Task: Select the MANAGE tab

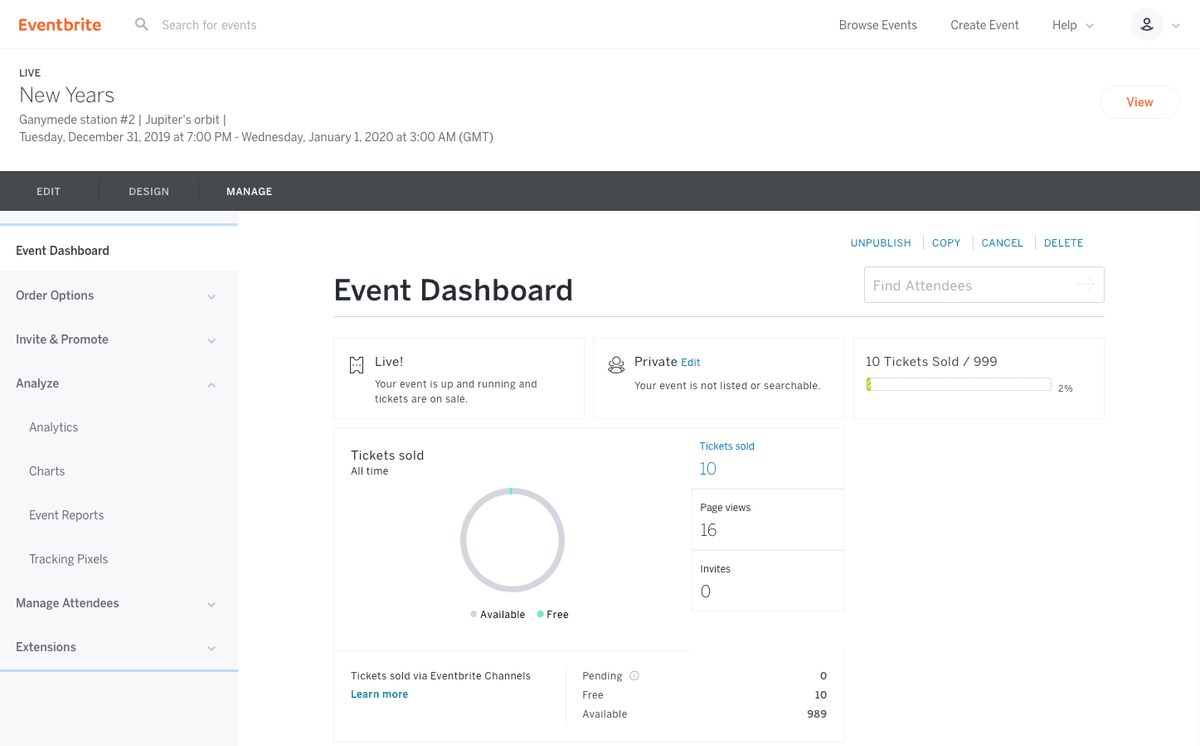Action: click(x=249, y=191)
